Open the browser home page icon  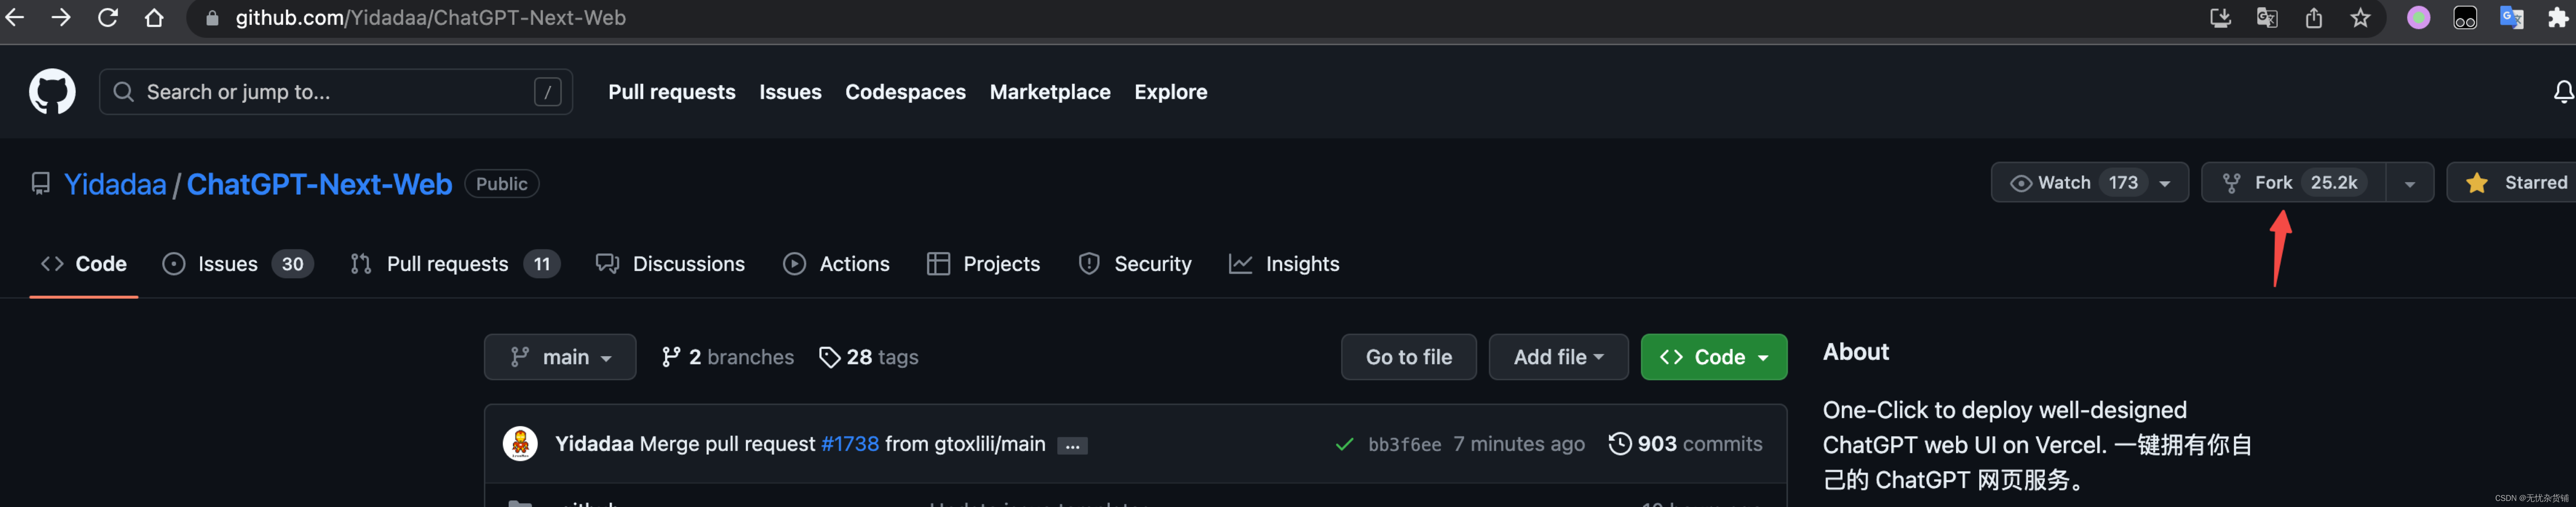click(x=154, y=17)
